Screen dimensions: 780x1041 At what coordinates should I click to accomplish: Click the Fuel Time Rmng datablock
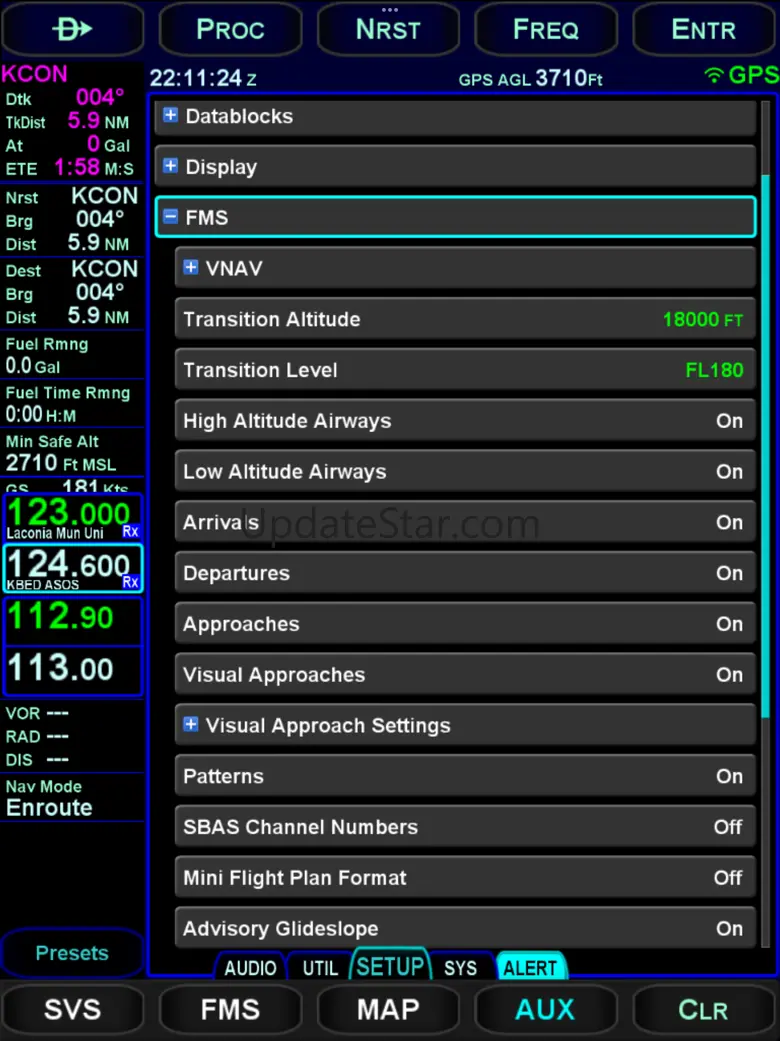(72, 404)
